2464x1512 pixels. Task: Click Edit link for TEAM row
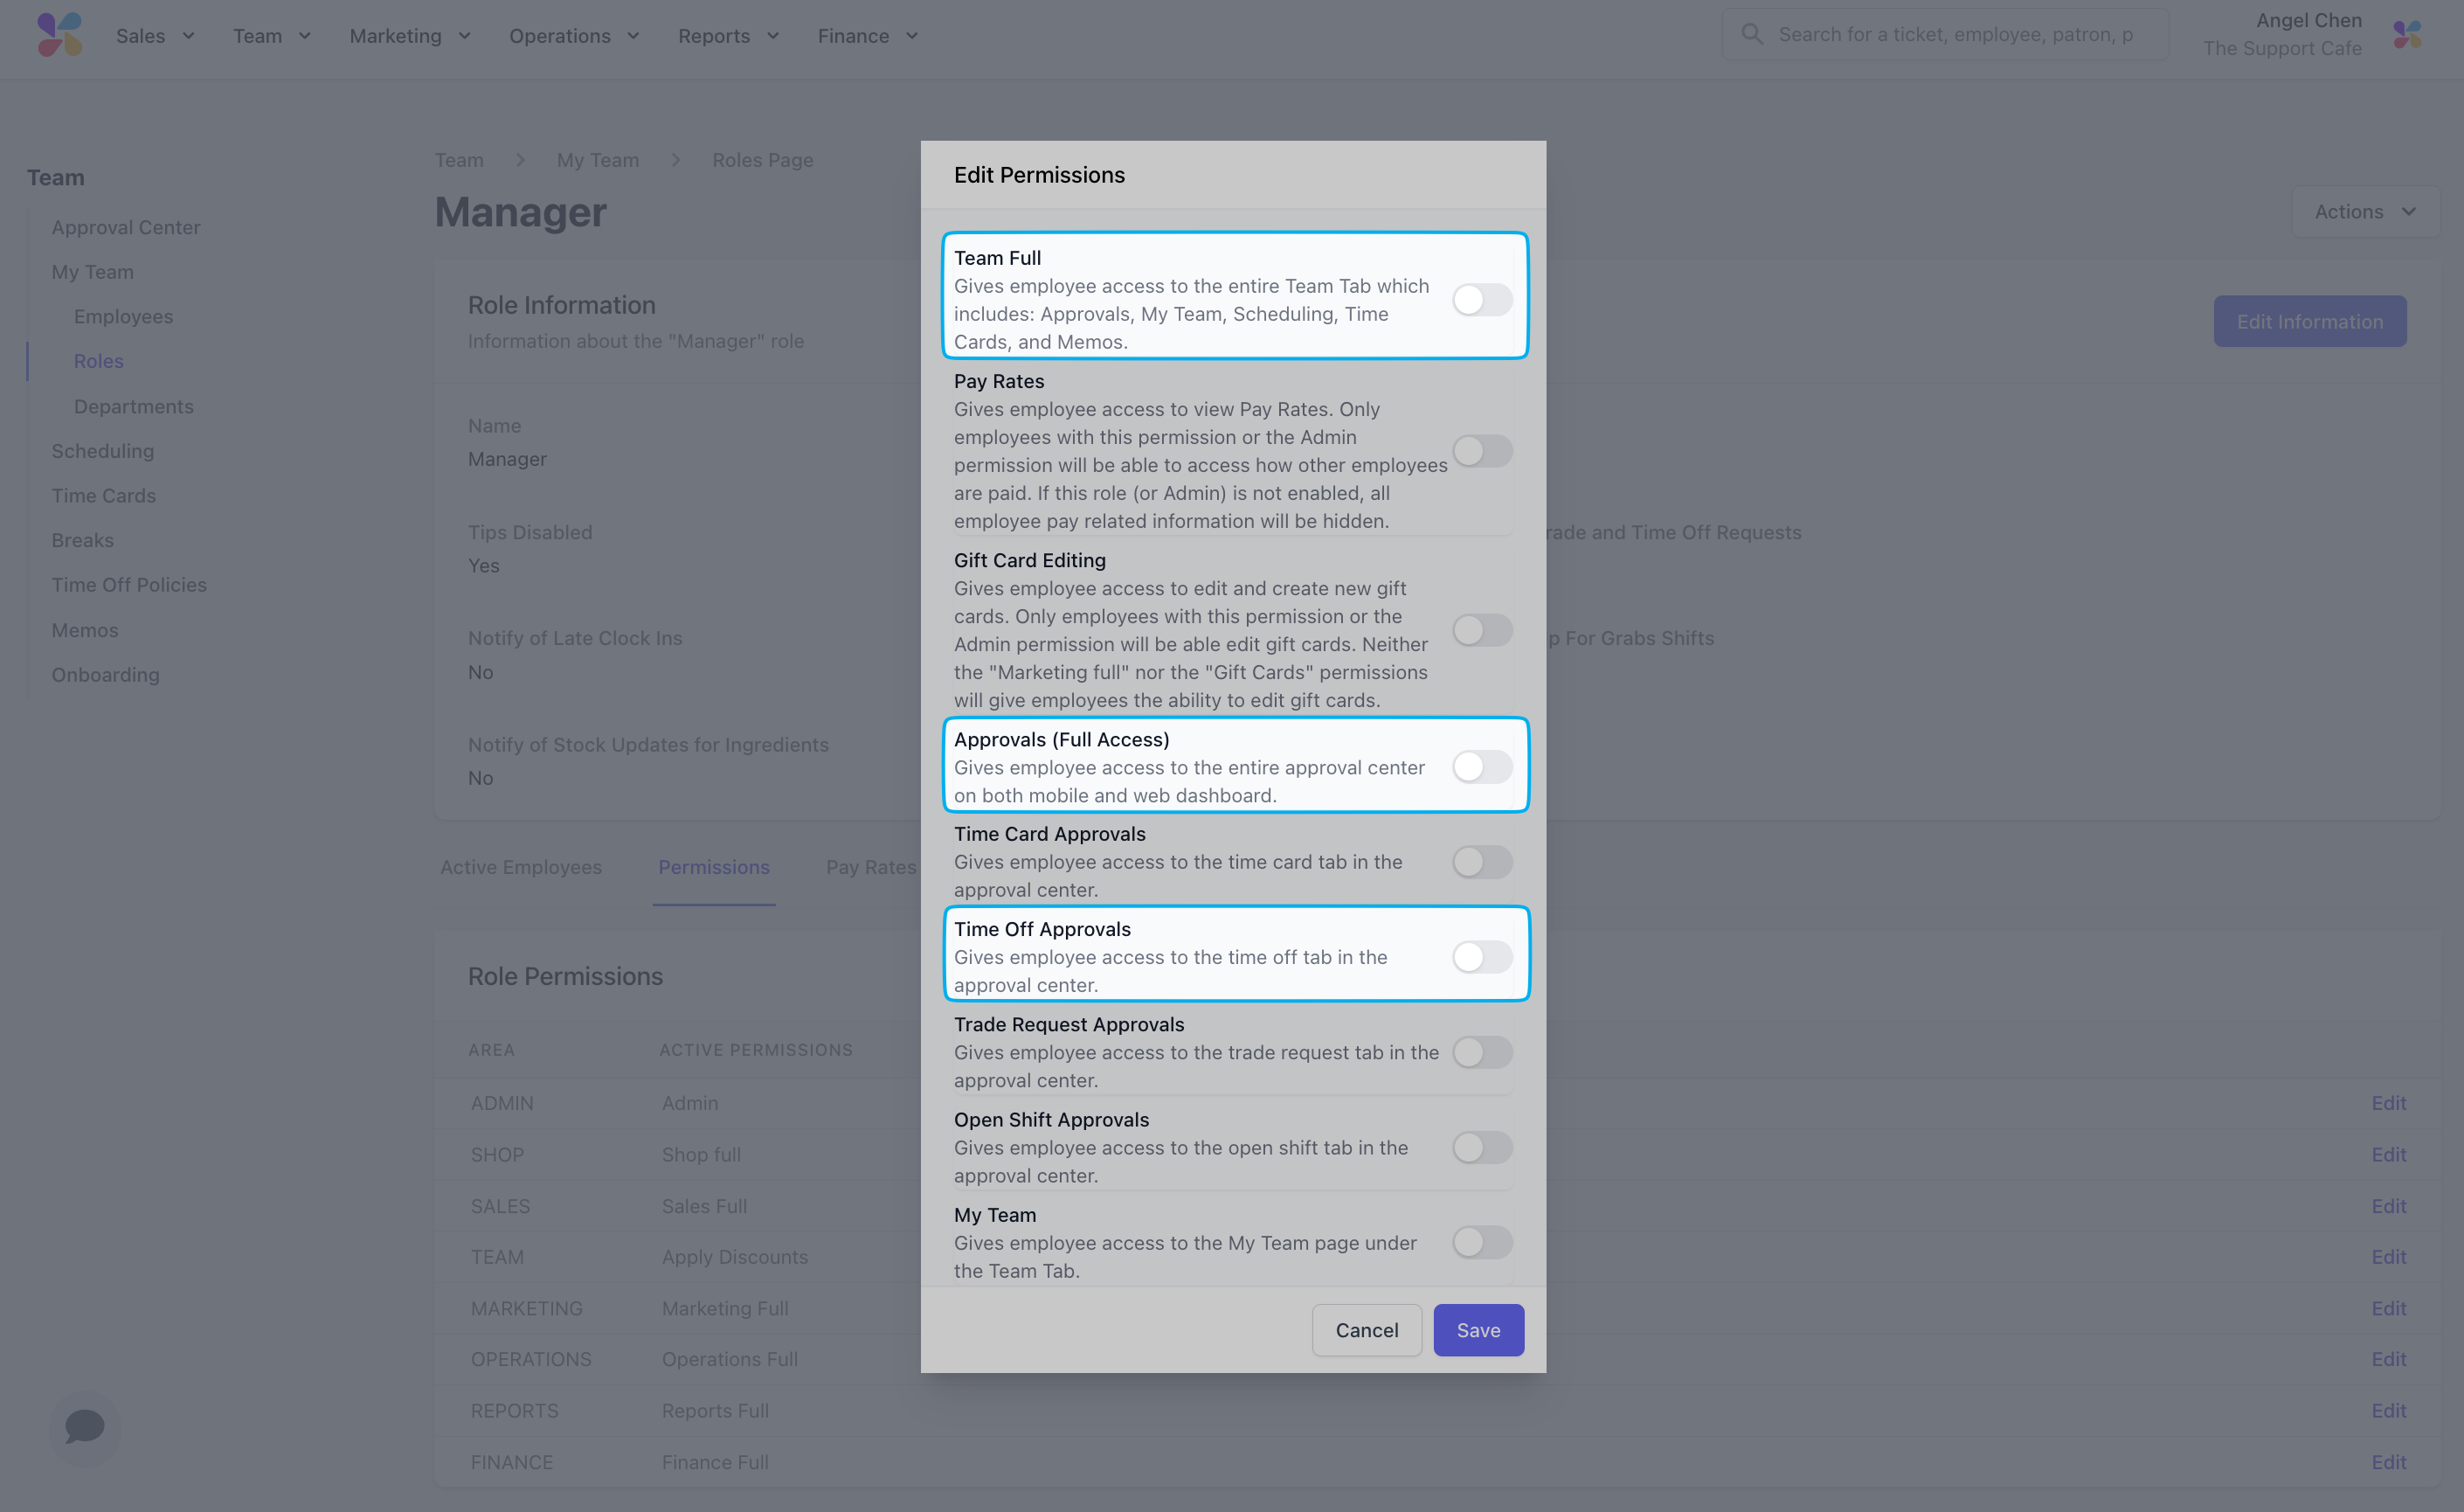2388,1257
